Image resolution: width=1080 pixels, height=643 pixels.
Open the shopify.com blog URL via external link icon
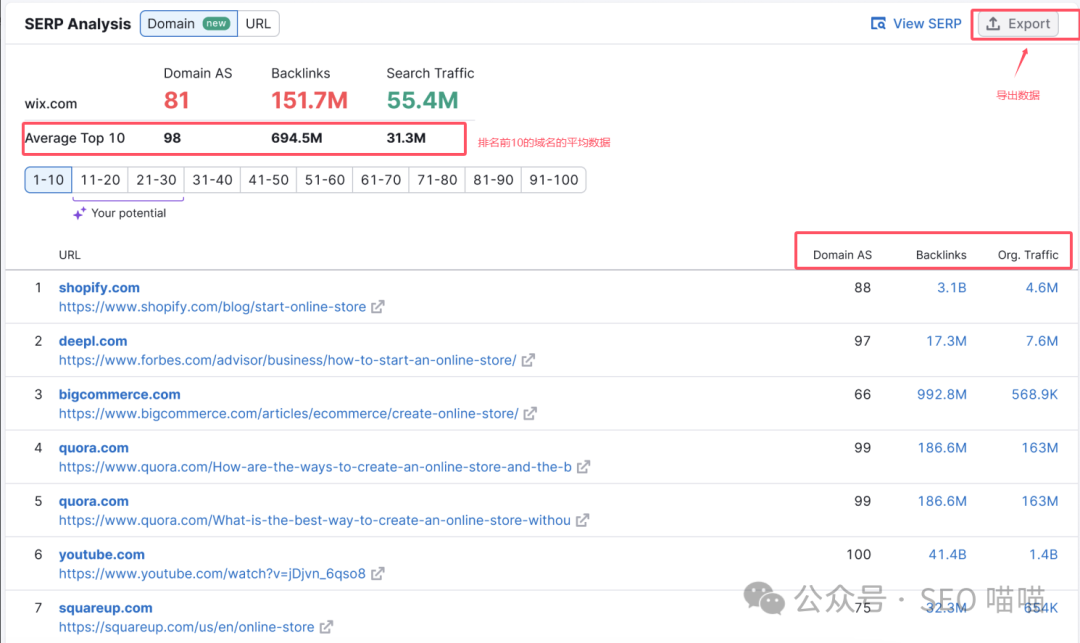(x=376, y=307)
